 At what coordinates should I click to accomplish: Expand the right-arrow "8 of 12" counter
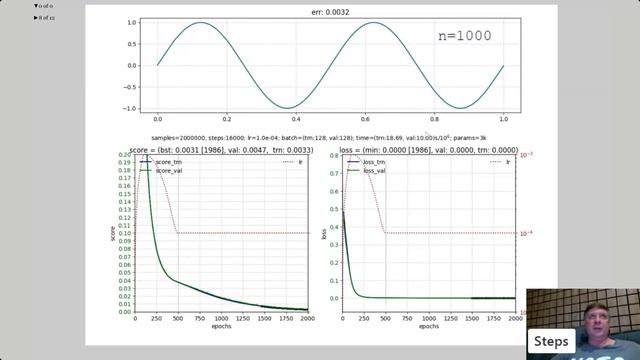tap(44, 18)
